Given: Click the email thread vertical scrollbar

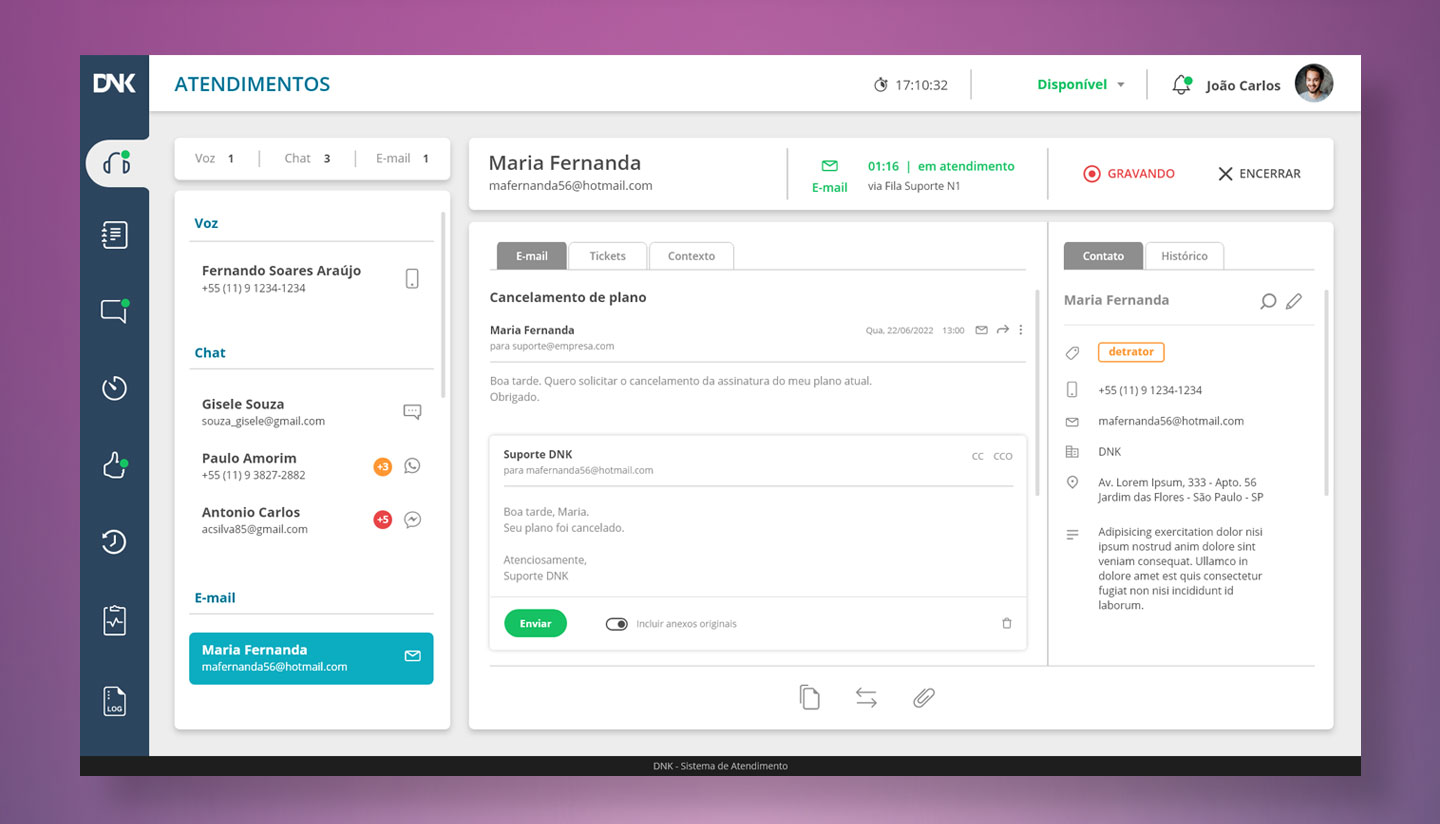Looking at the screenshot, I should [x=1036, y=390].
